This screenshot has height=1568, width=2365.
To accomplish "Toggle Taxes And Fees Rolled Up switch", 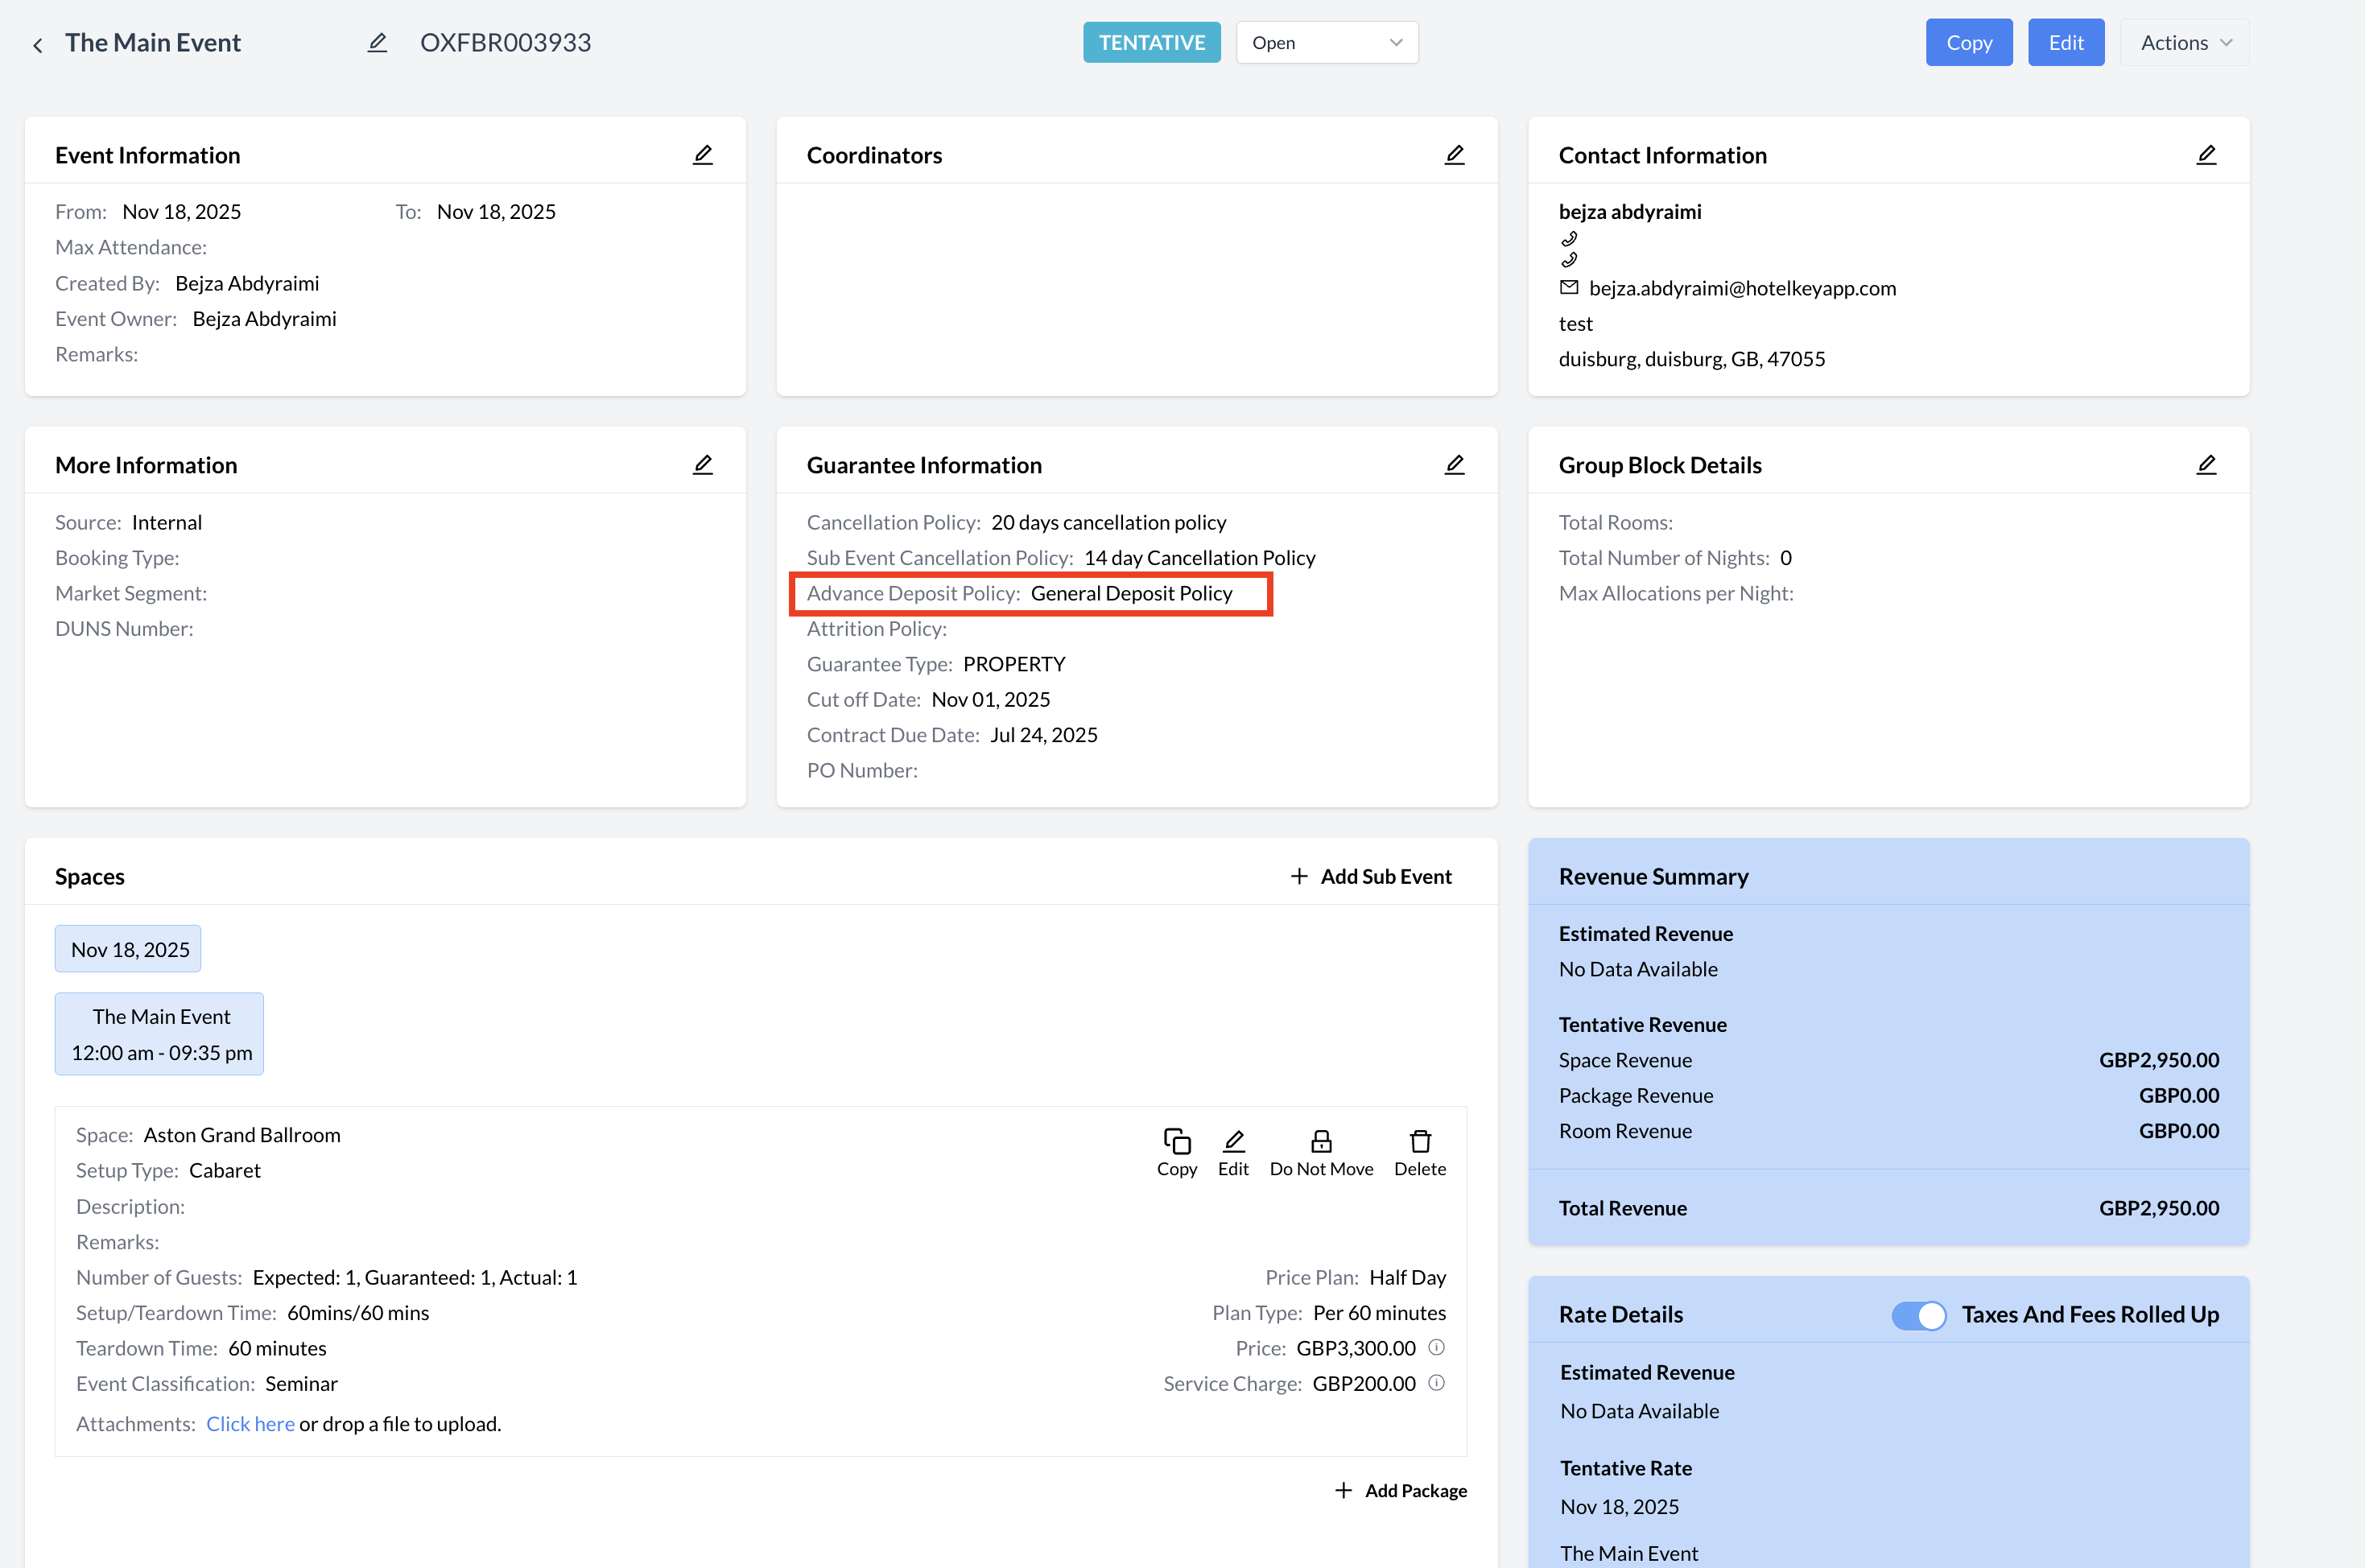I will point(1918,1315).
